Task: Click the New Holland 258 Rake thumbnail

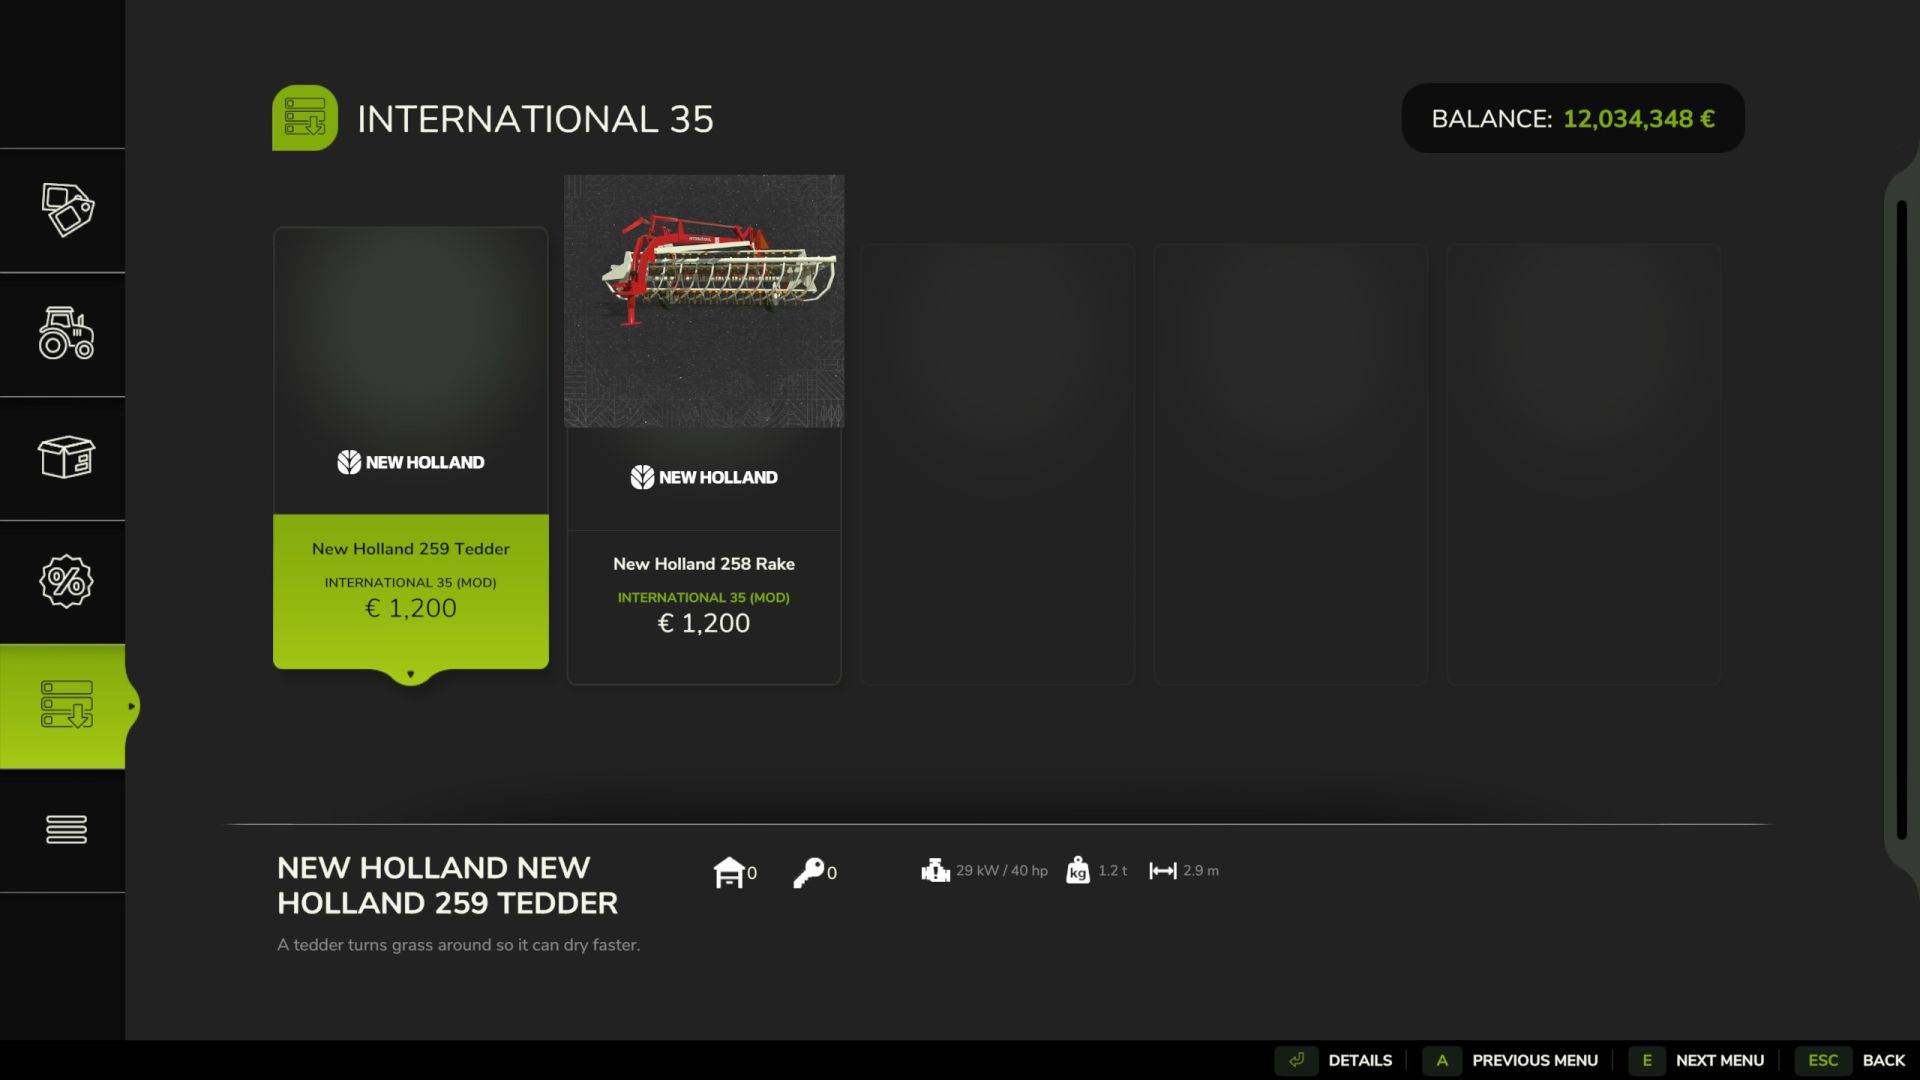Action: tap(704, 301)
